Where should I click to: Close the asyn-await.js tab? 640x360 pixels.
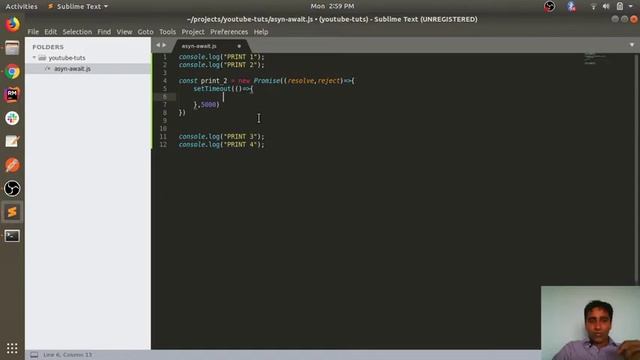(x=239, y=46)
